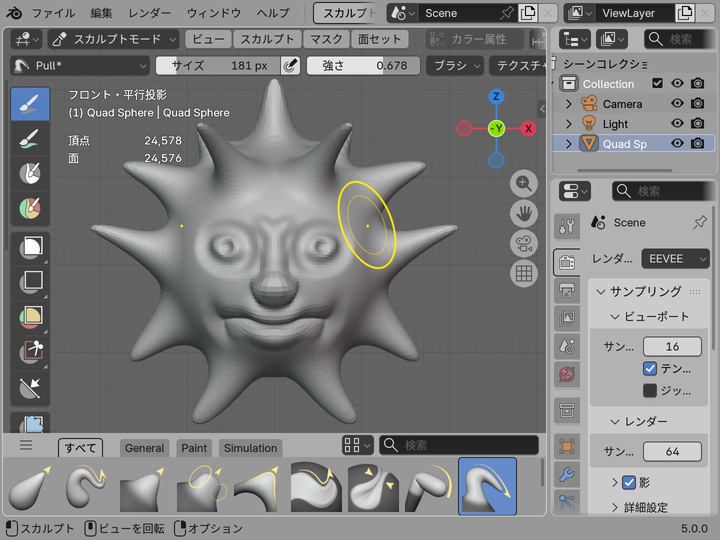
Task: Select the Line Project tool
Action: [31, 388]
